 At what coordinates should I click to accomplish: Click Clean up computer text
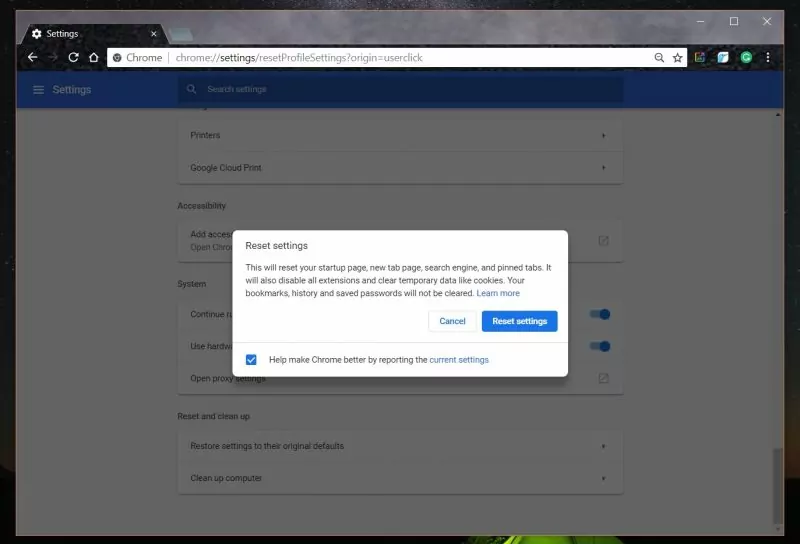(226, 478)
